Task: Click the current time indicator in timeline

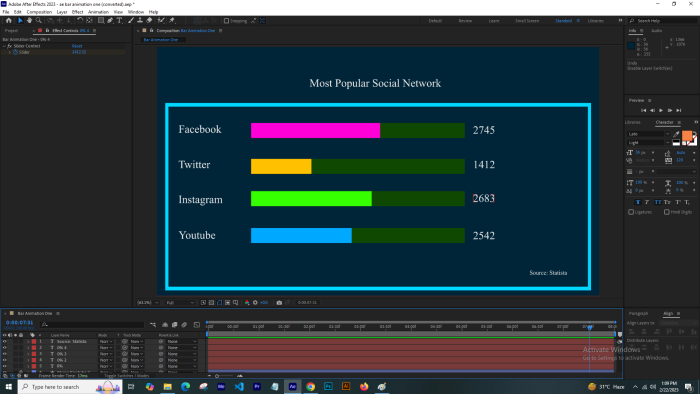Action: [590, 328]
